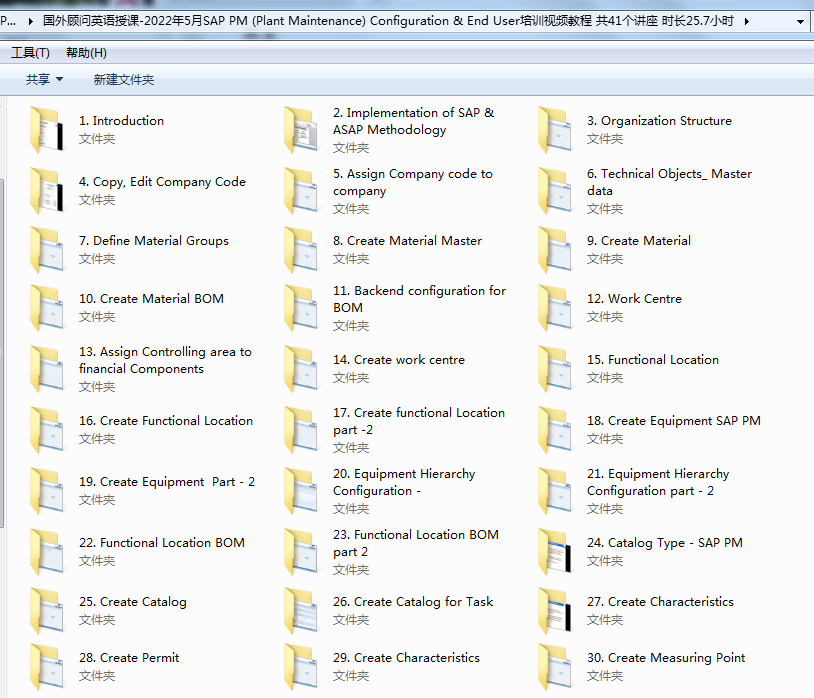Click the 16. Create Functional Location folder icon
Viewport: 814px width, 698px height.
(47, 430)
